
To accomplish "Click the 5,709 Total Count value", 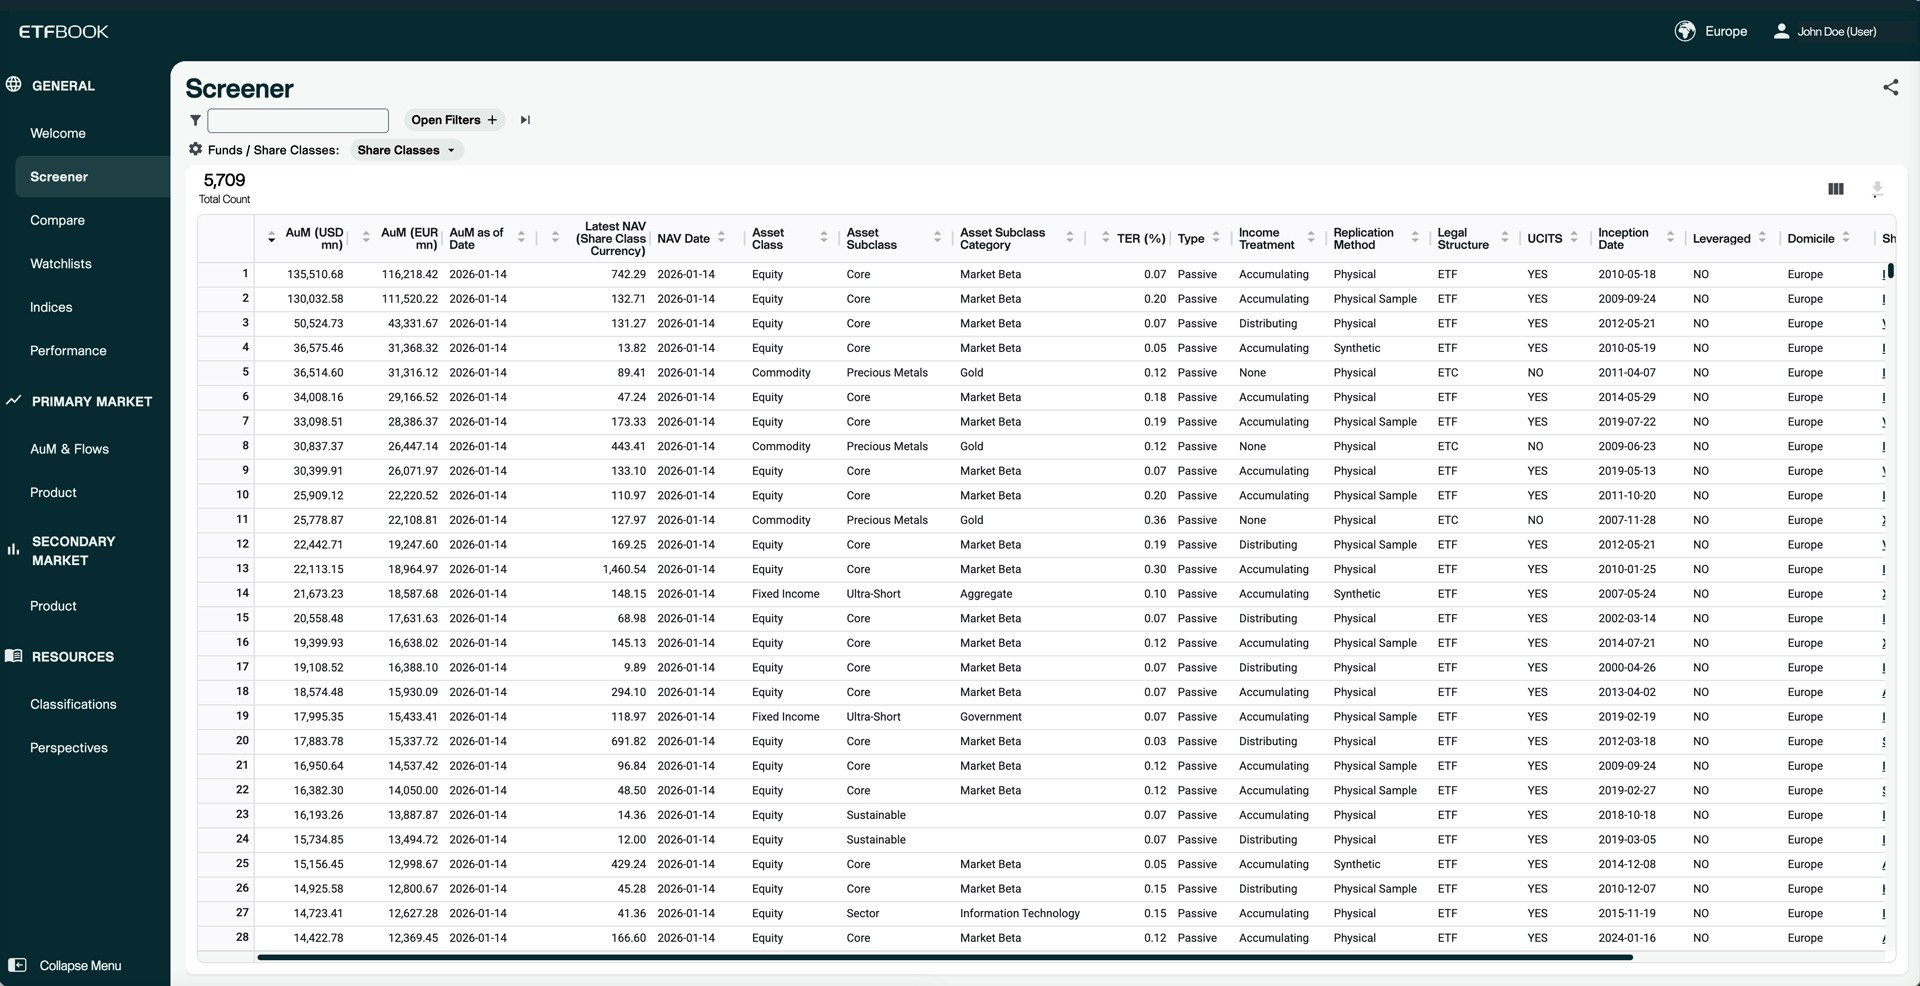I will point(224,180).
